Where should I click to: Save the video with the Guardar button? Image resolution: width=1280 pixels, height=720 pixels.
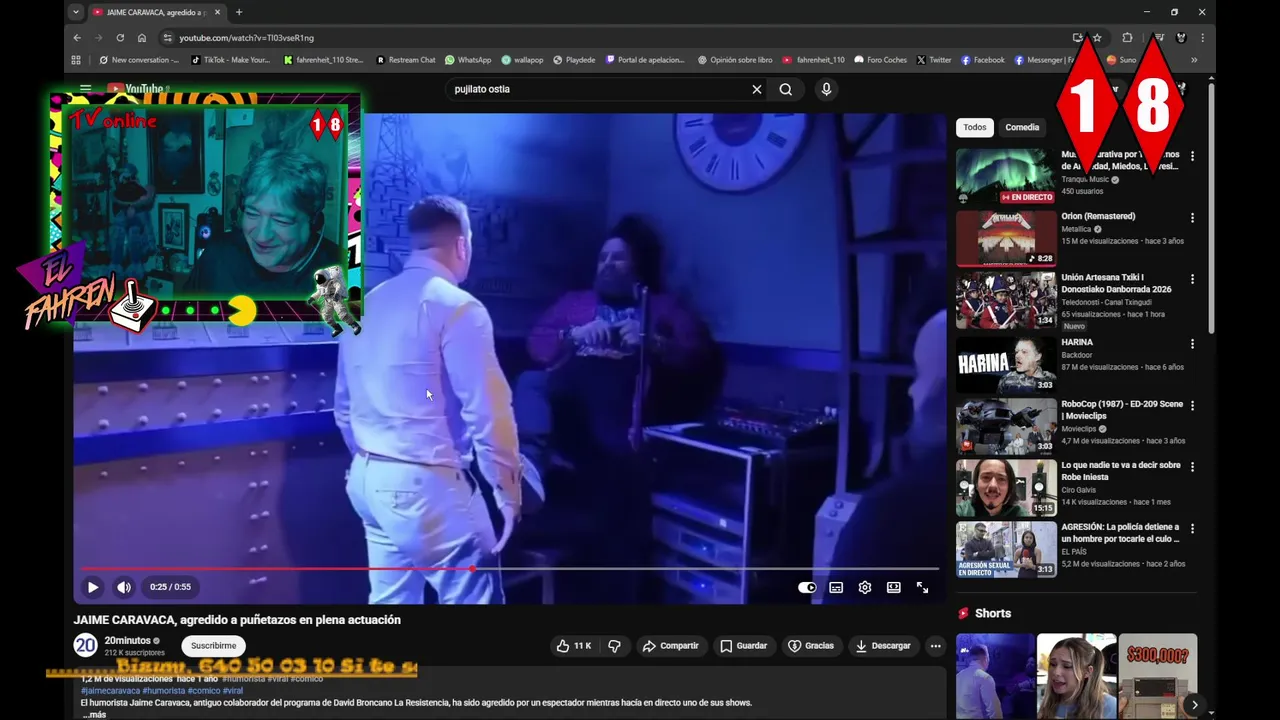[744, 646]
